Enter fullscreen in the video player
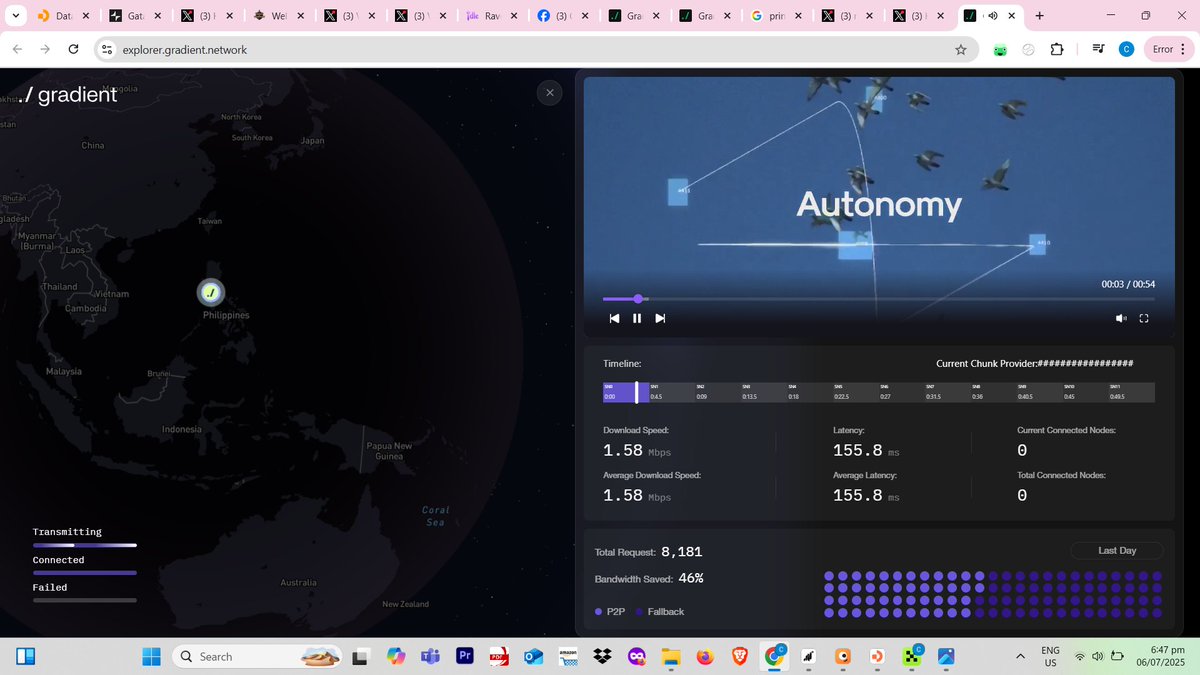Screen dimensions: 1200x675 1144,318
